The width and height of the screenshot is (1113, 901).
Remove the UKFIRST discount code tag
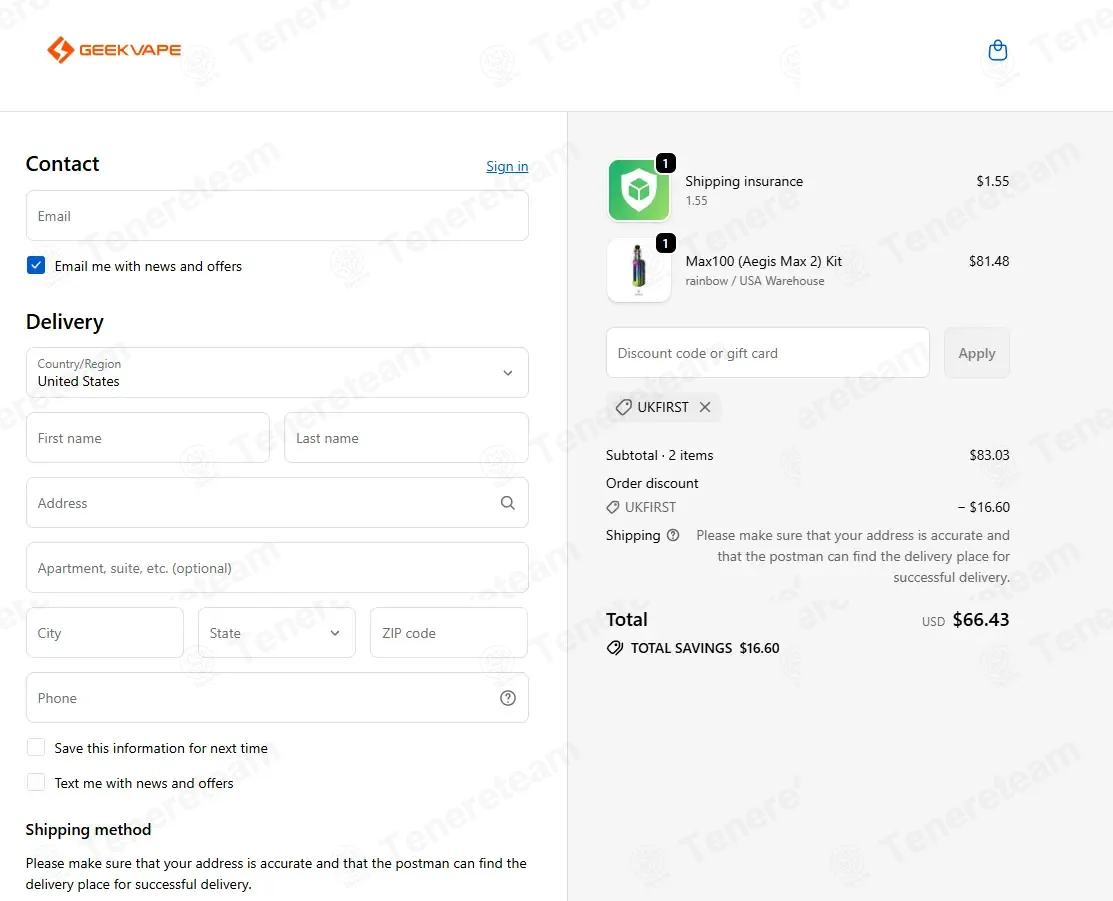click(x=705, y=407)
